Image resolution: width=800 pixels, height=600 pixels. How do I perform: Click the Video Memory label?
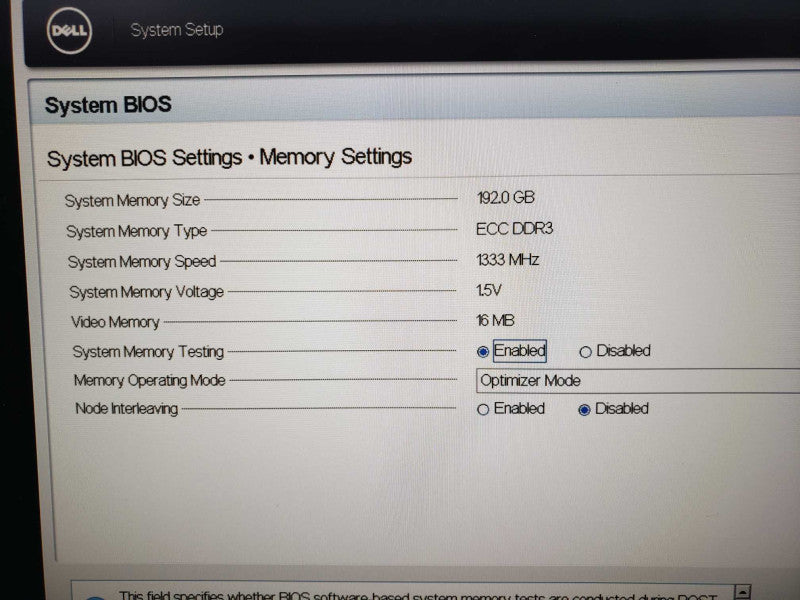click(115, 322)
